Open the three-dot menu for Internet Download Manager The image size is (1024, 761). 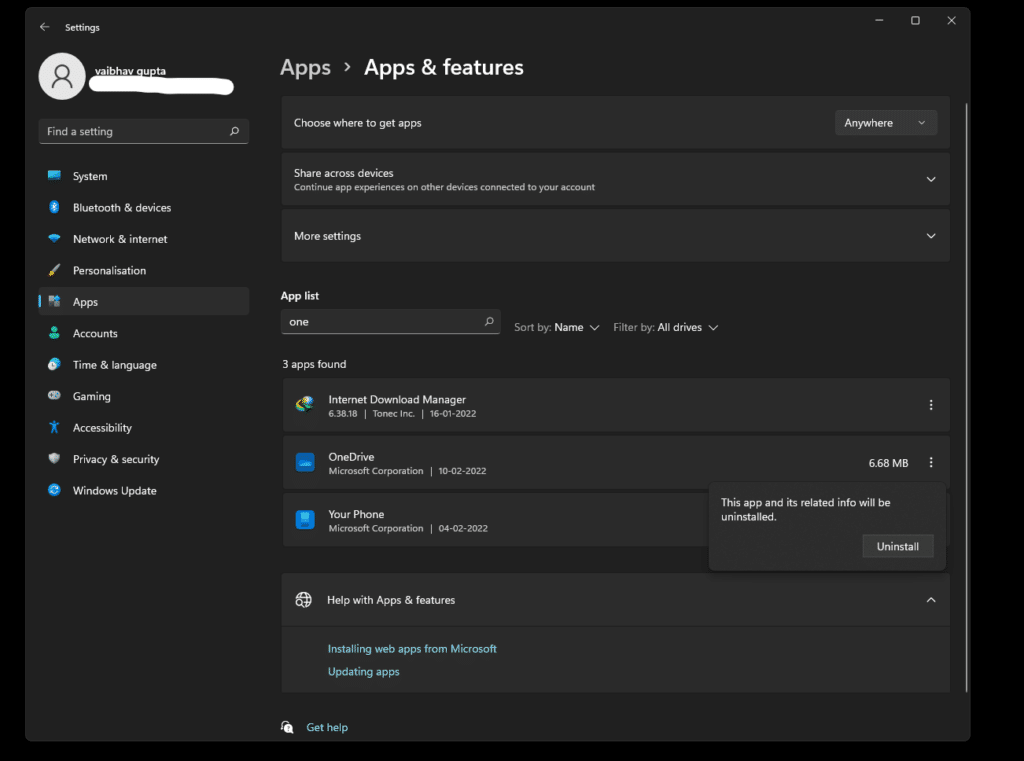[931, 405]
